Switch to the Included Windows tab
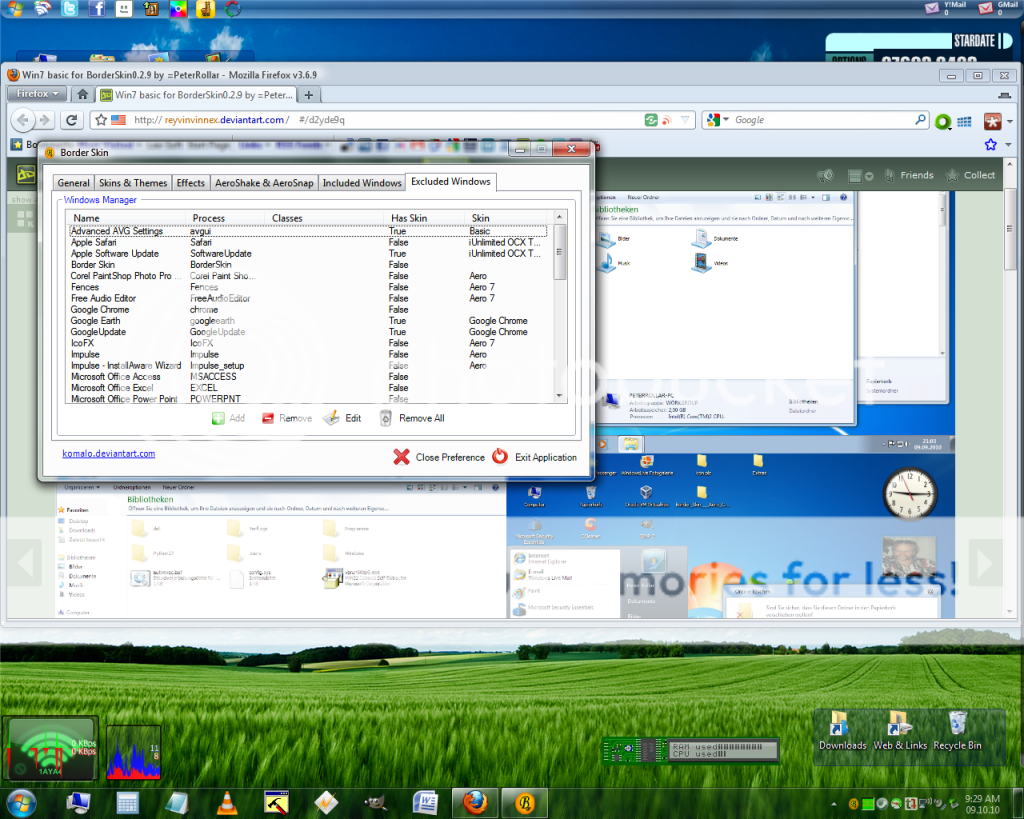 pyautogui.click(x=361, y=183)
